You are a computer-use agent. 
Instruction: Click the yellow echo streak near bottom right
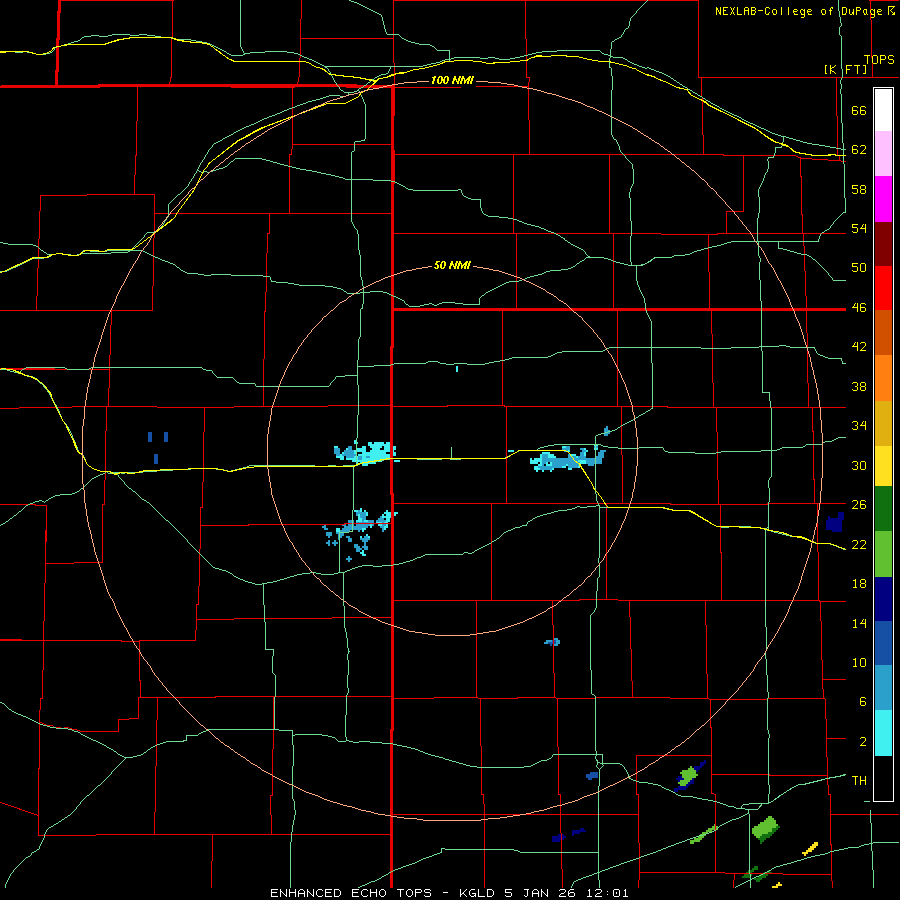click(x=810, y=848)
